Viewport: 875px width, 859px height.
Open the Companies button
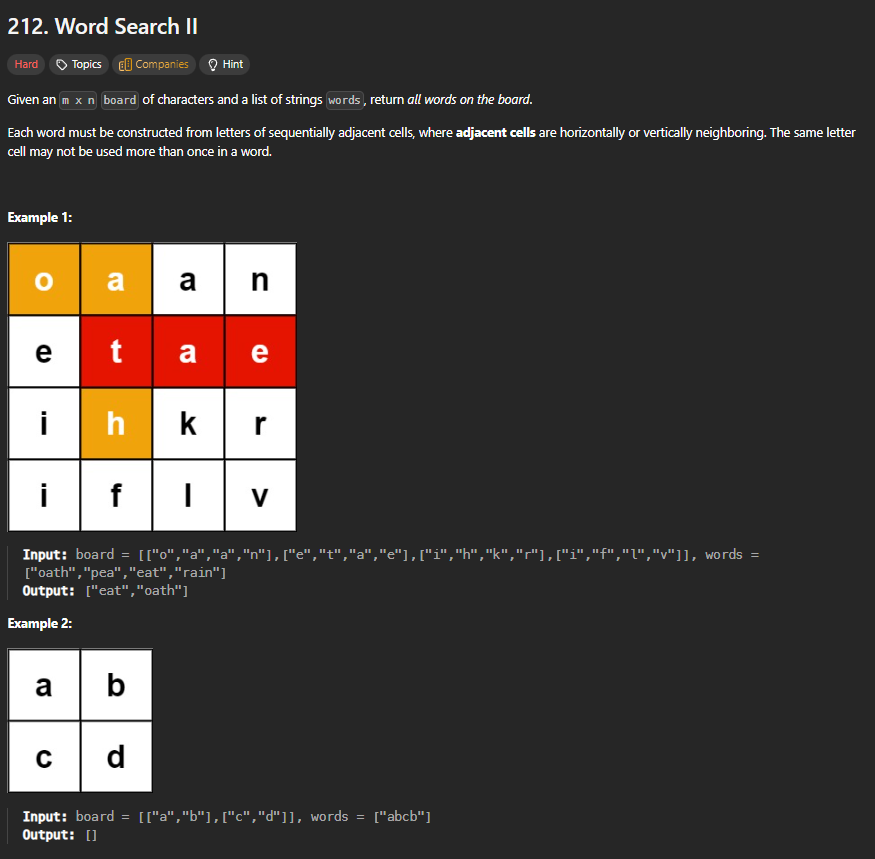[x=153, y=64]
